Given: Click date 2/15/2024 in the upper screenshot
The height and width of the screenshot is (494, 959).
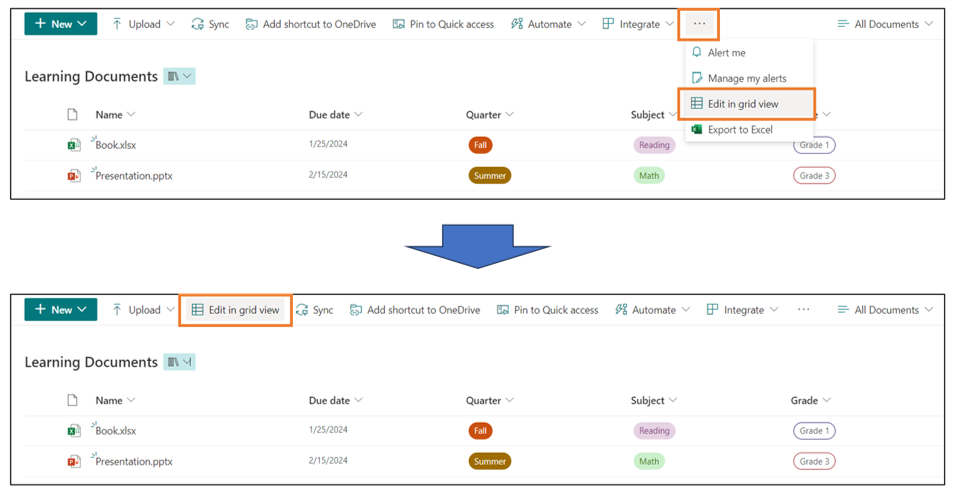Looking at the screenshot, I should point(328,175).
